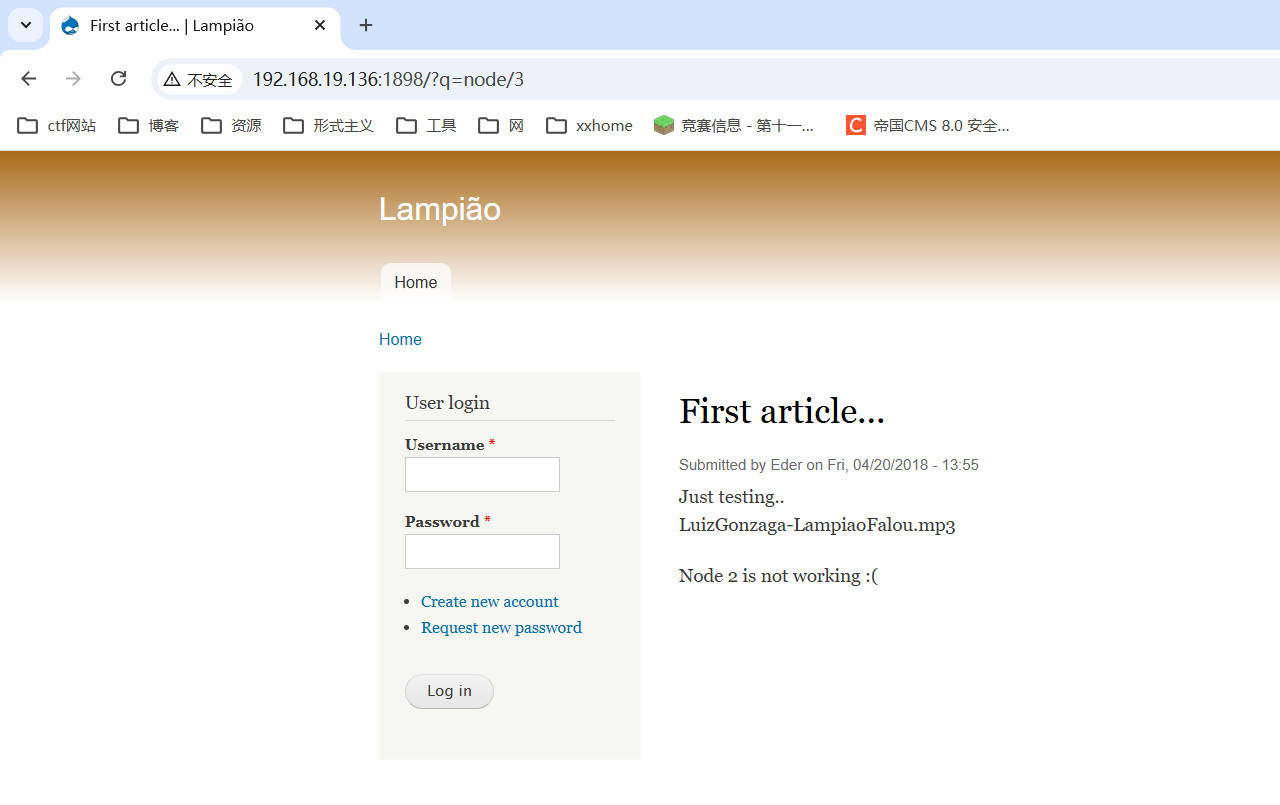Close the First article browser tab
The image size is (1280, 805).
(320, 26)
